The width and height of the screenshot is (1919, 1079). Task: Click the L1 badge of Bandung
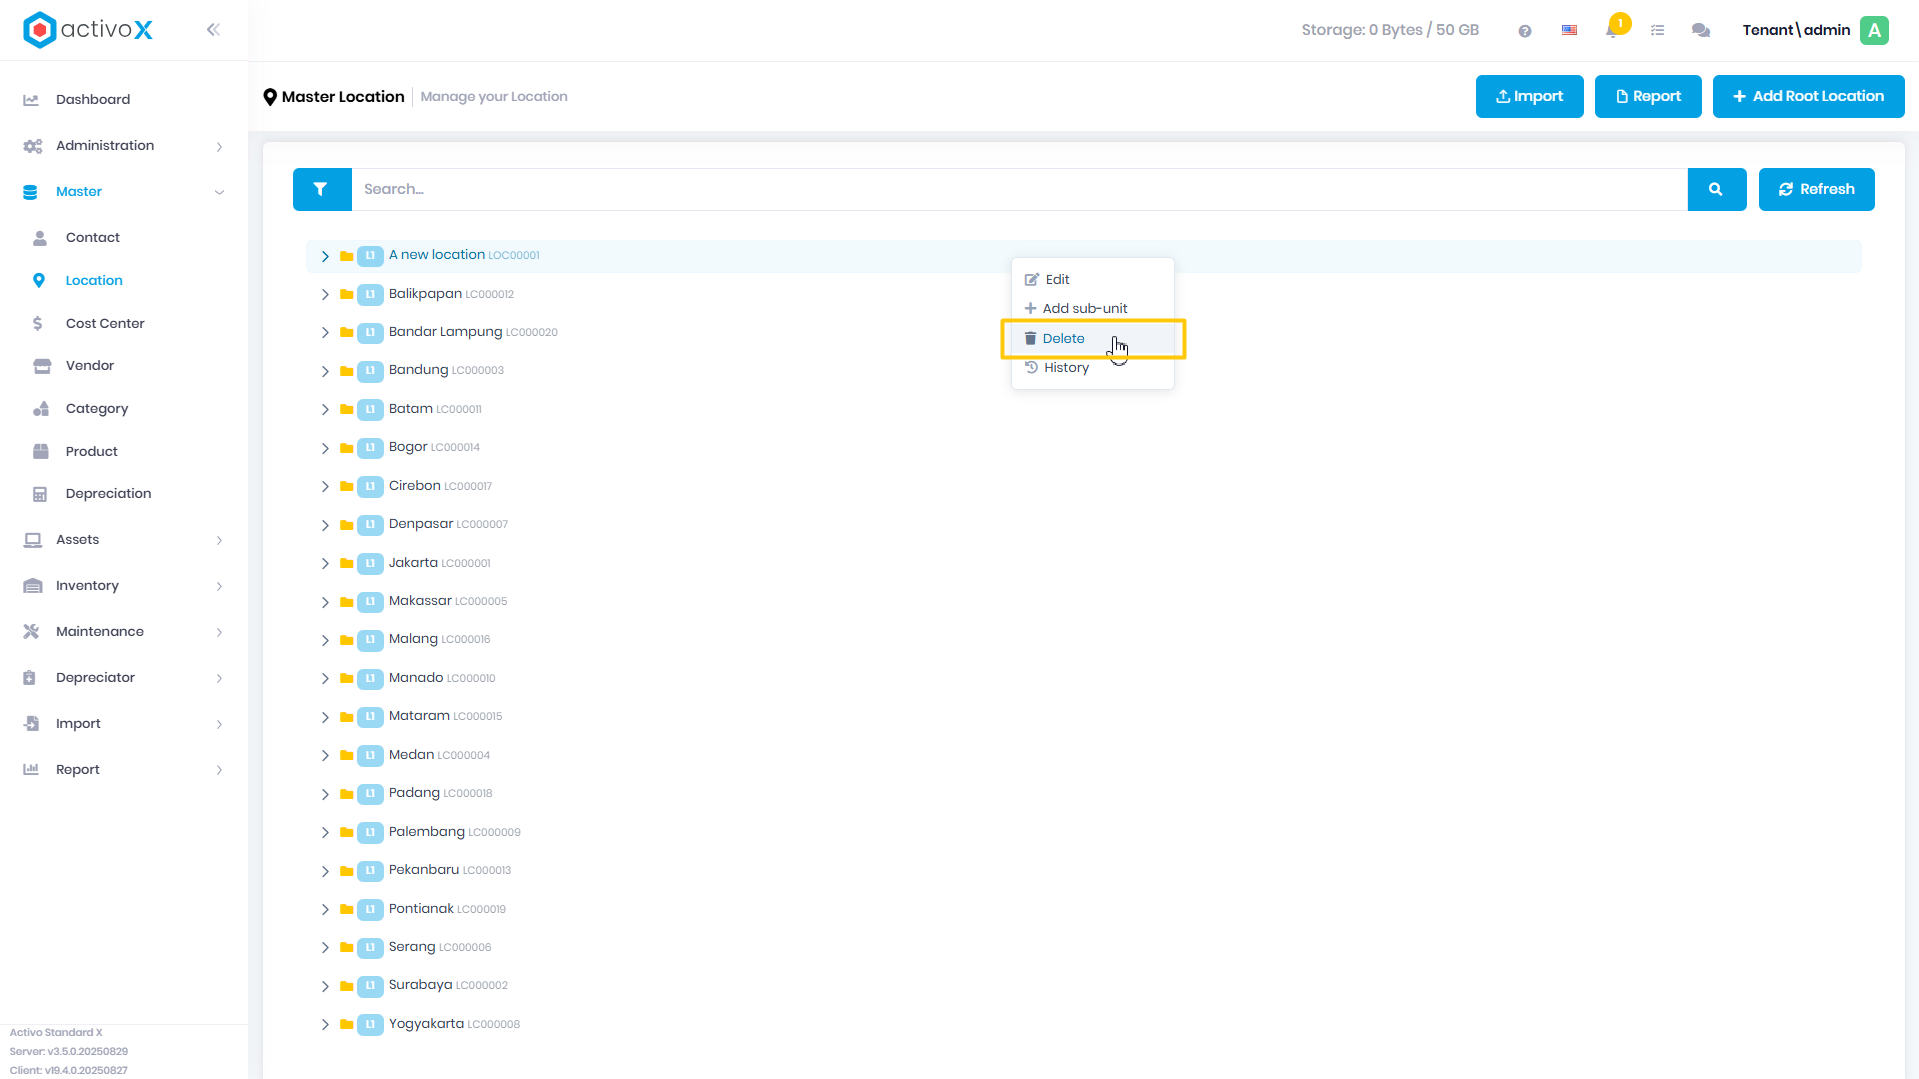[x=370, y=371]
